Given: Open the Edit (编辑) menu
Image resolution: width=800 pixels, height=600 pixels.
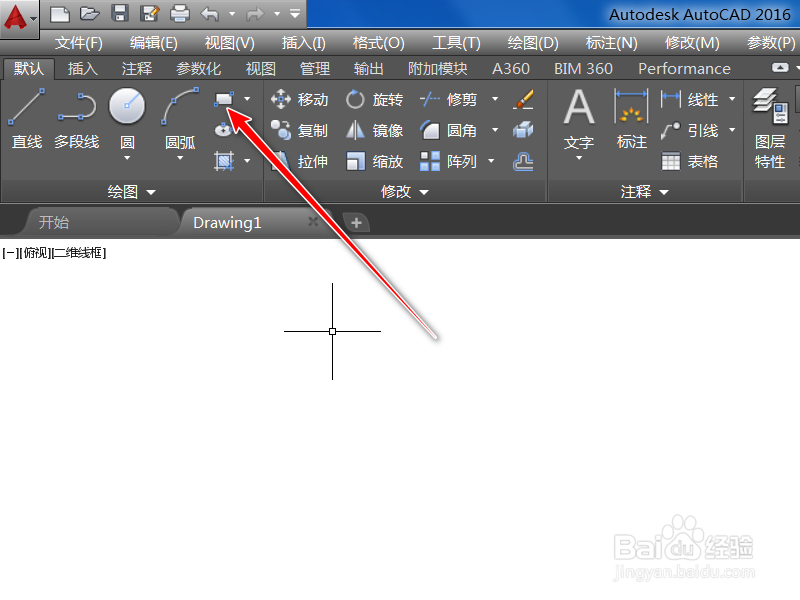Looking at the screenshot, I should click(154, 43).
